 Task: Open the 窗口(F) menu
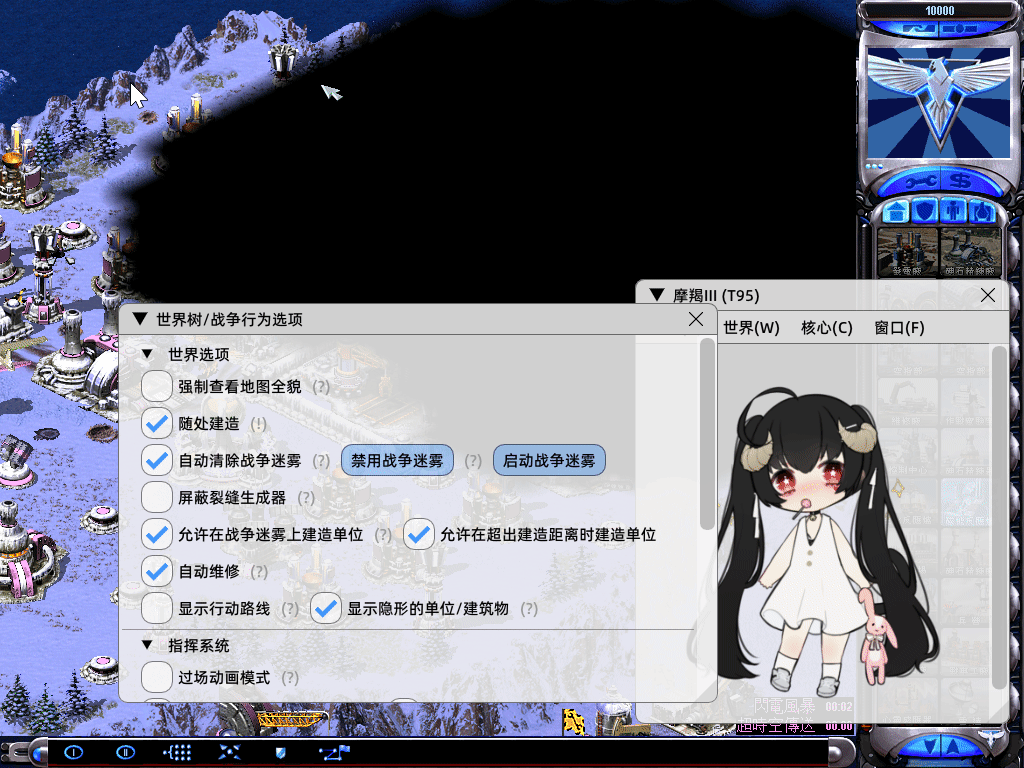(899, 328)
